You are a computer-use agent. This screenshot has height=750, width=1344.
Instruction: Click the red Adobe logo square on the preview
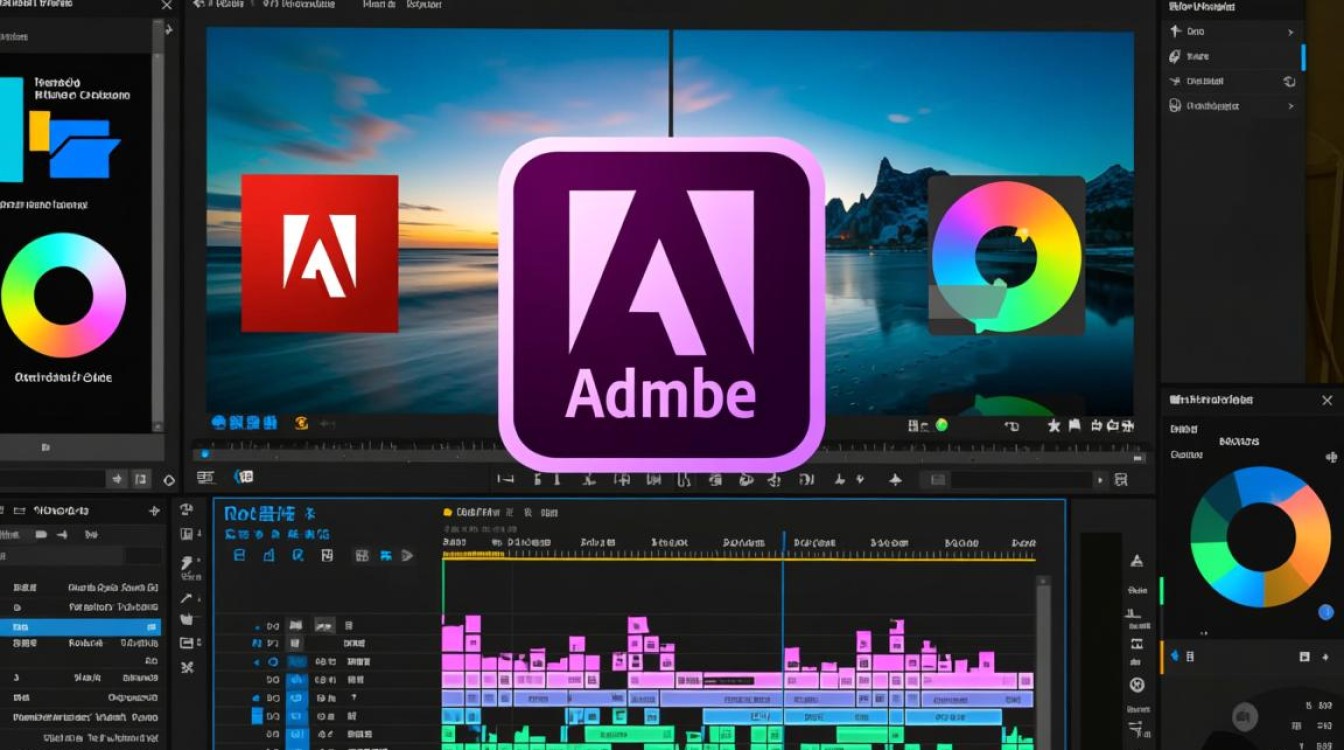(319, 253)
